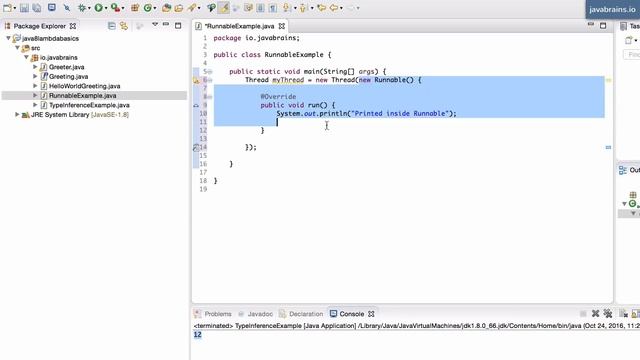Open the New Java Class dropdown arrow
This screenshot has width=640, height=360.
[155, 8]
